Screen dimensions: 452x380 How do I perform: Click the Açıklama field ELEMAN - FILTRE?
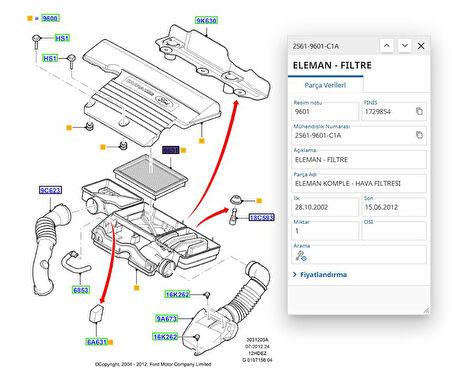[x=359, y=159]
